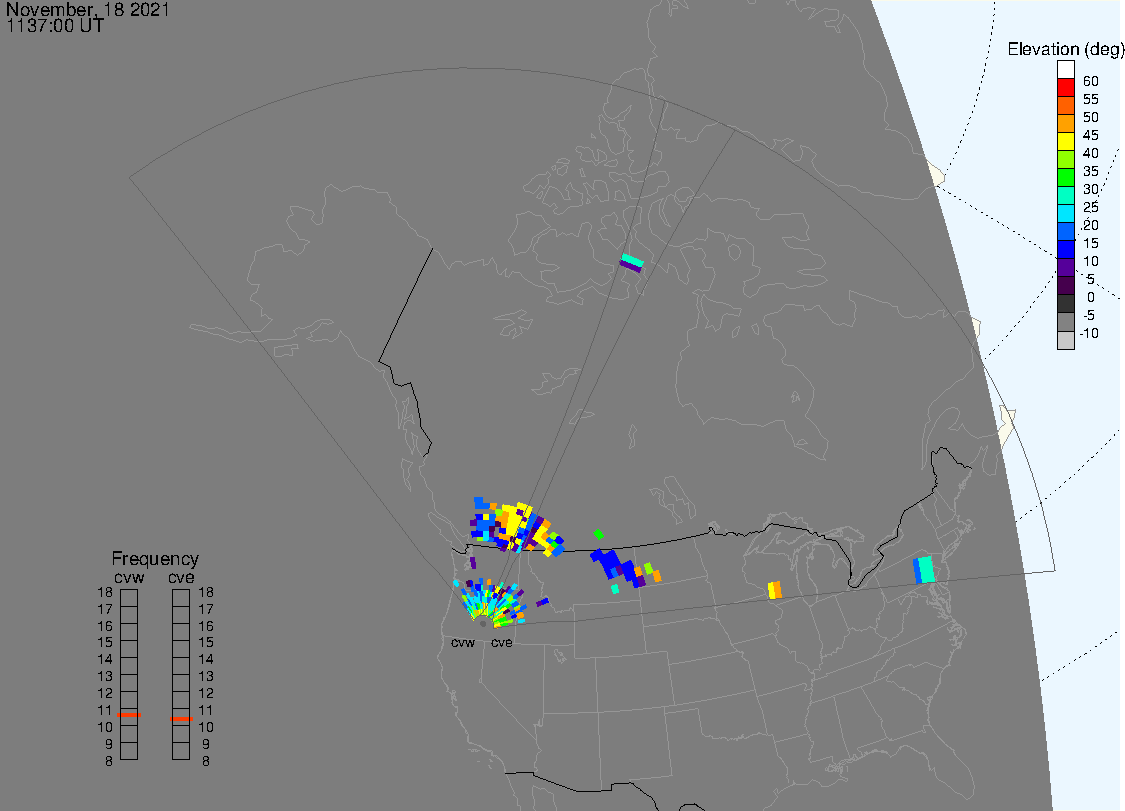
Task: Click the top cell of the cvw frequency bar
Action: [129, 598]
